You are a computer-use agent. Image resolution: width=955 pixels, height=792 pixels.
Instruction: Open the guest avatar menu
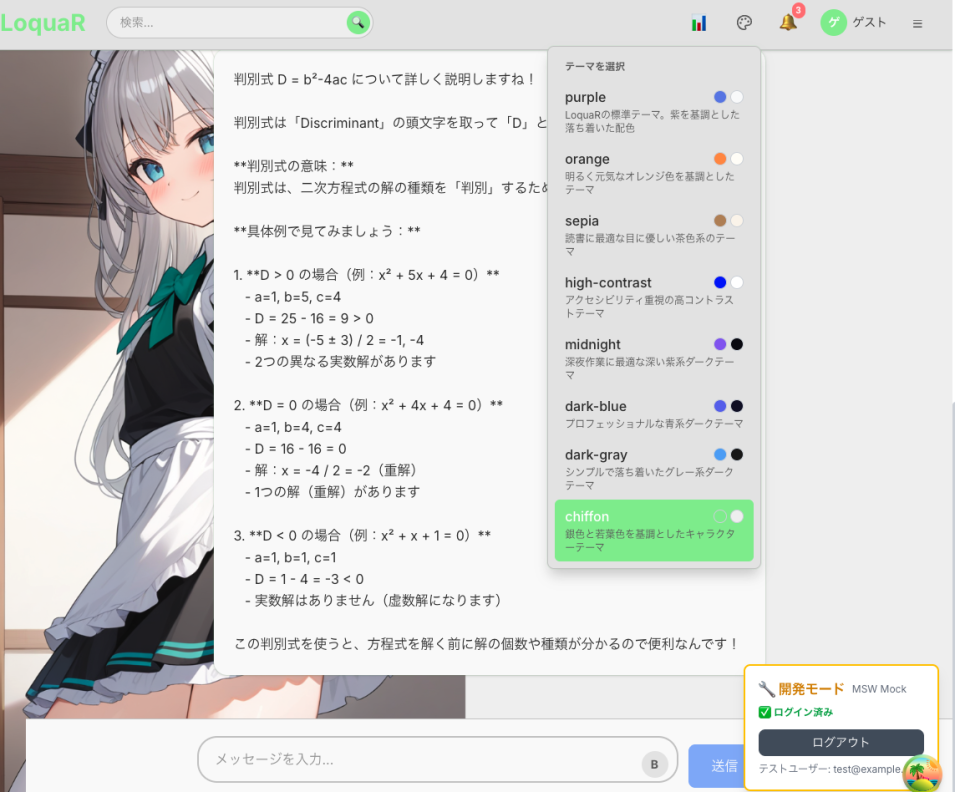pos(833,22)
